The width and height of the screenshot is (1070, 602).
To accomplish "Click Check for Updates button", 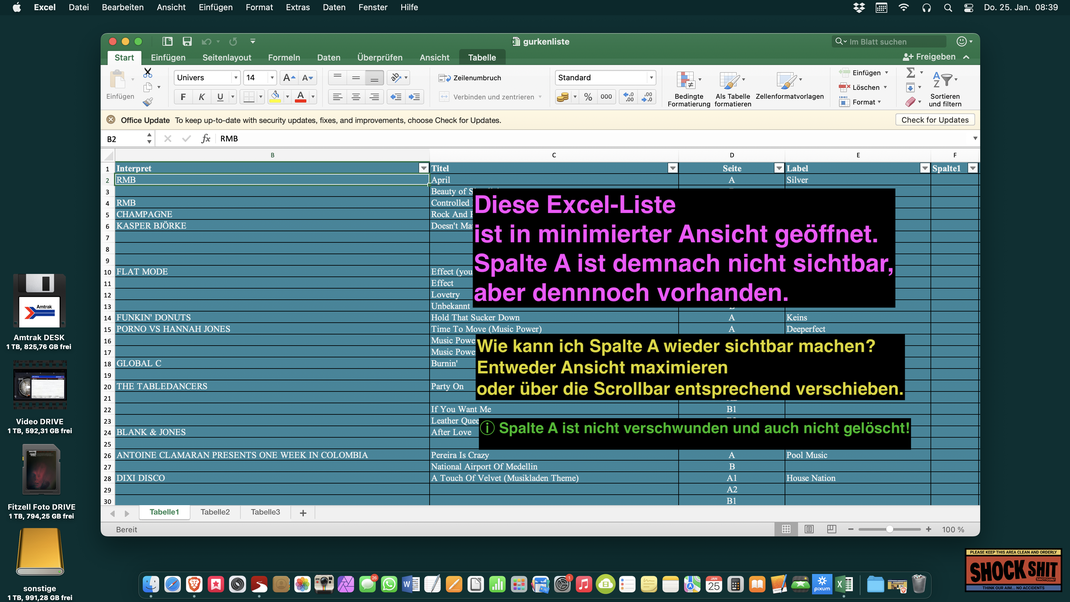I will coord(935,120).
